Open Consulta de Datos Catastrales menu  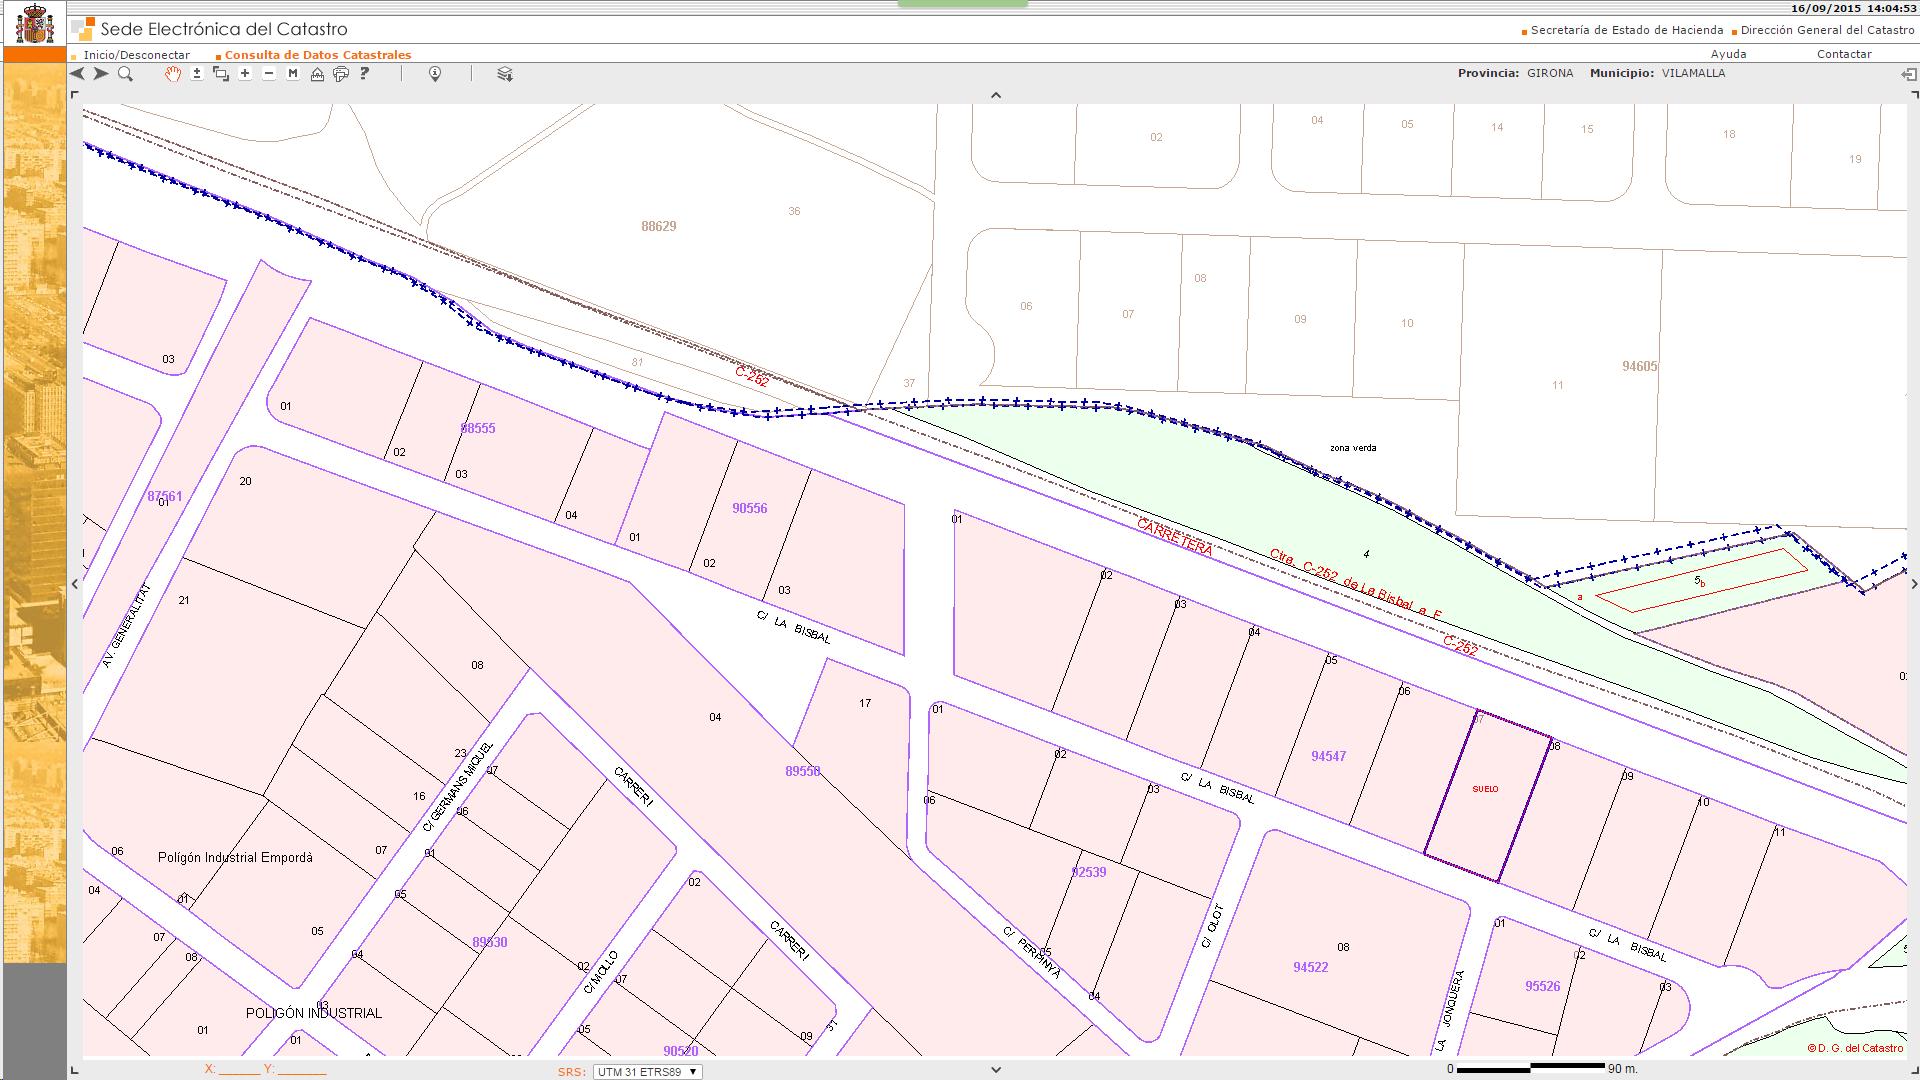pos(317,55)
